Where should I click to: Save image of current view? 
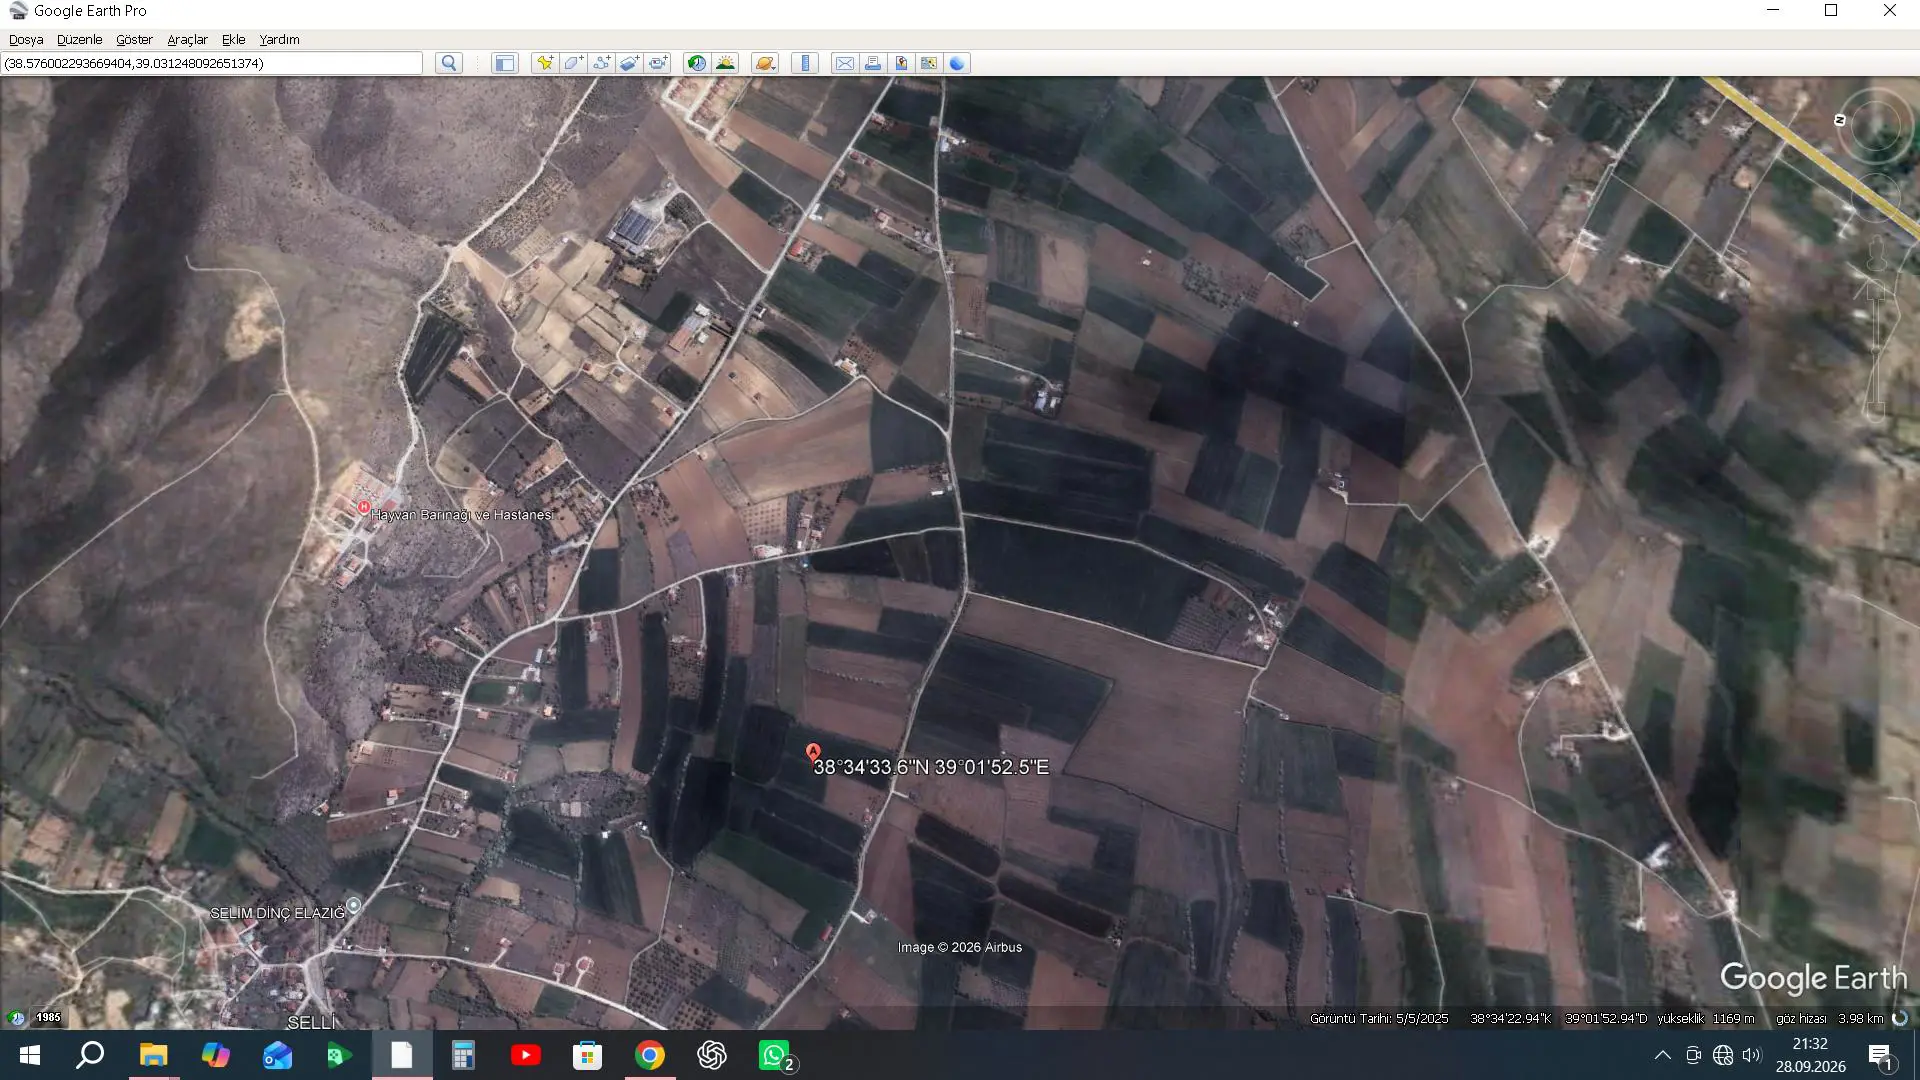901,63
